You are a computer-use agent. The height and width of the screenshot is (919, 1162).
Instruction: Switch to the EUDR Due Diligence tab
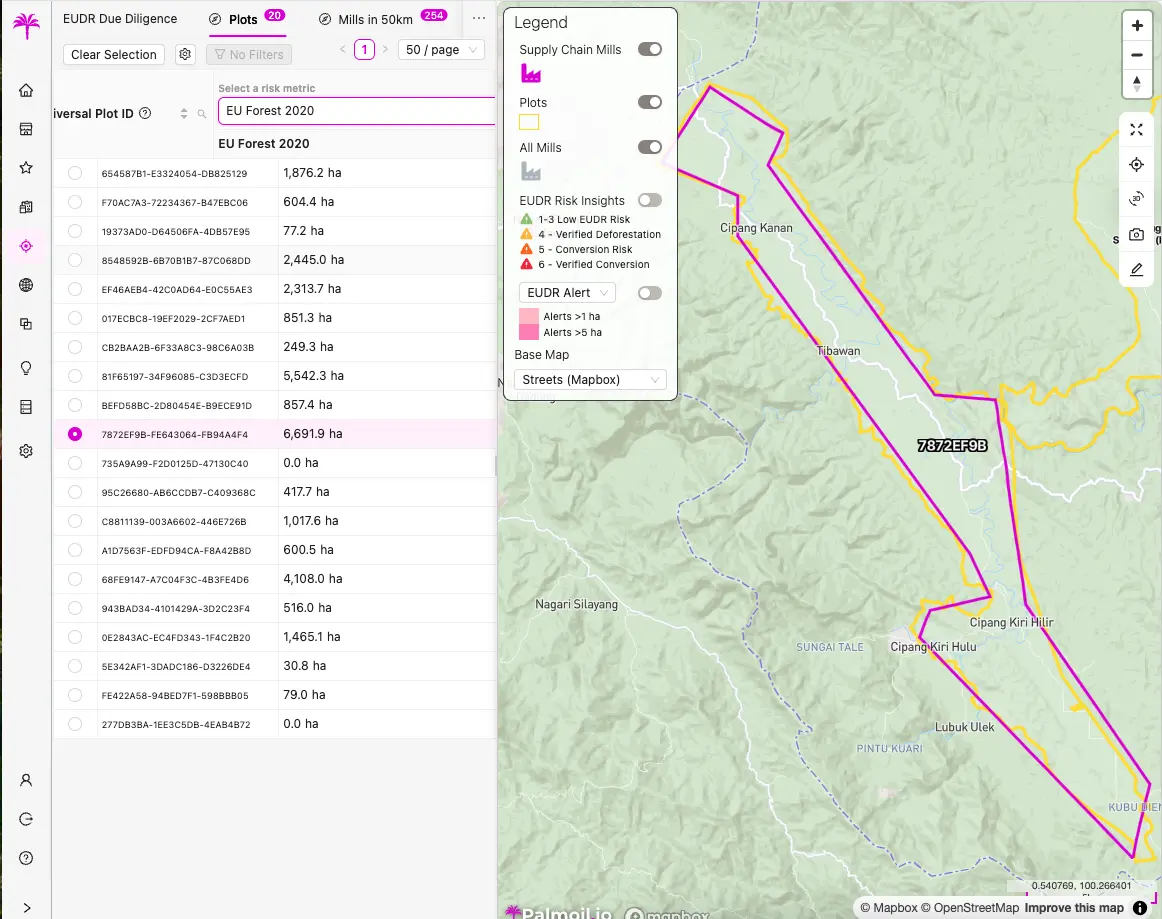click(x=120, y=19)
